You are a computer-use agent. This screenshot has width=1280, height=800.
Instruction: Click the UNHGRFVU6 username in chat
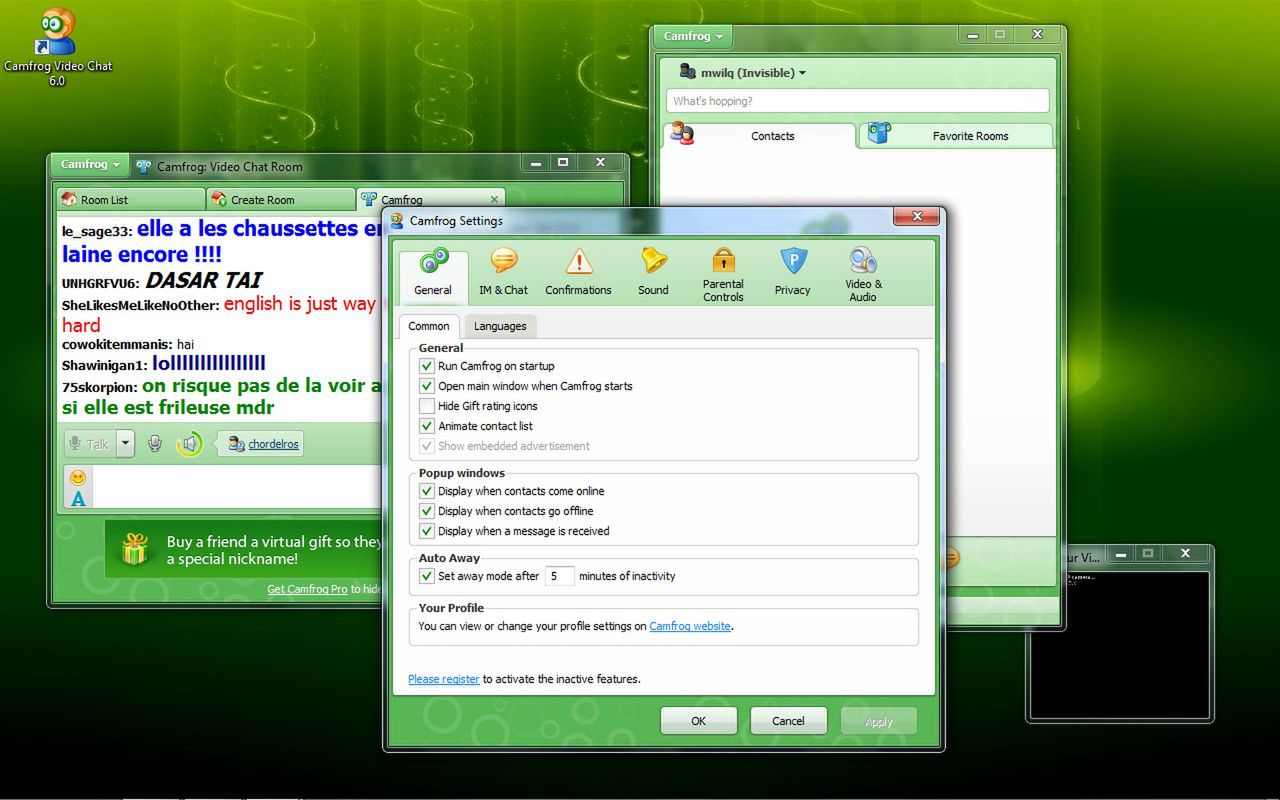(101, 284)
